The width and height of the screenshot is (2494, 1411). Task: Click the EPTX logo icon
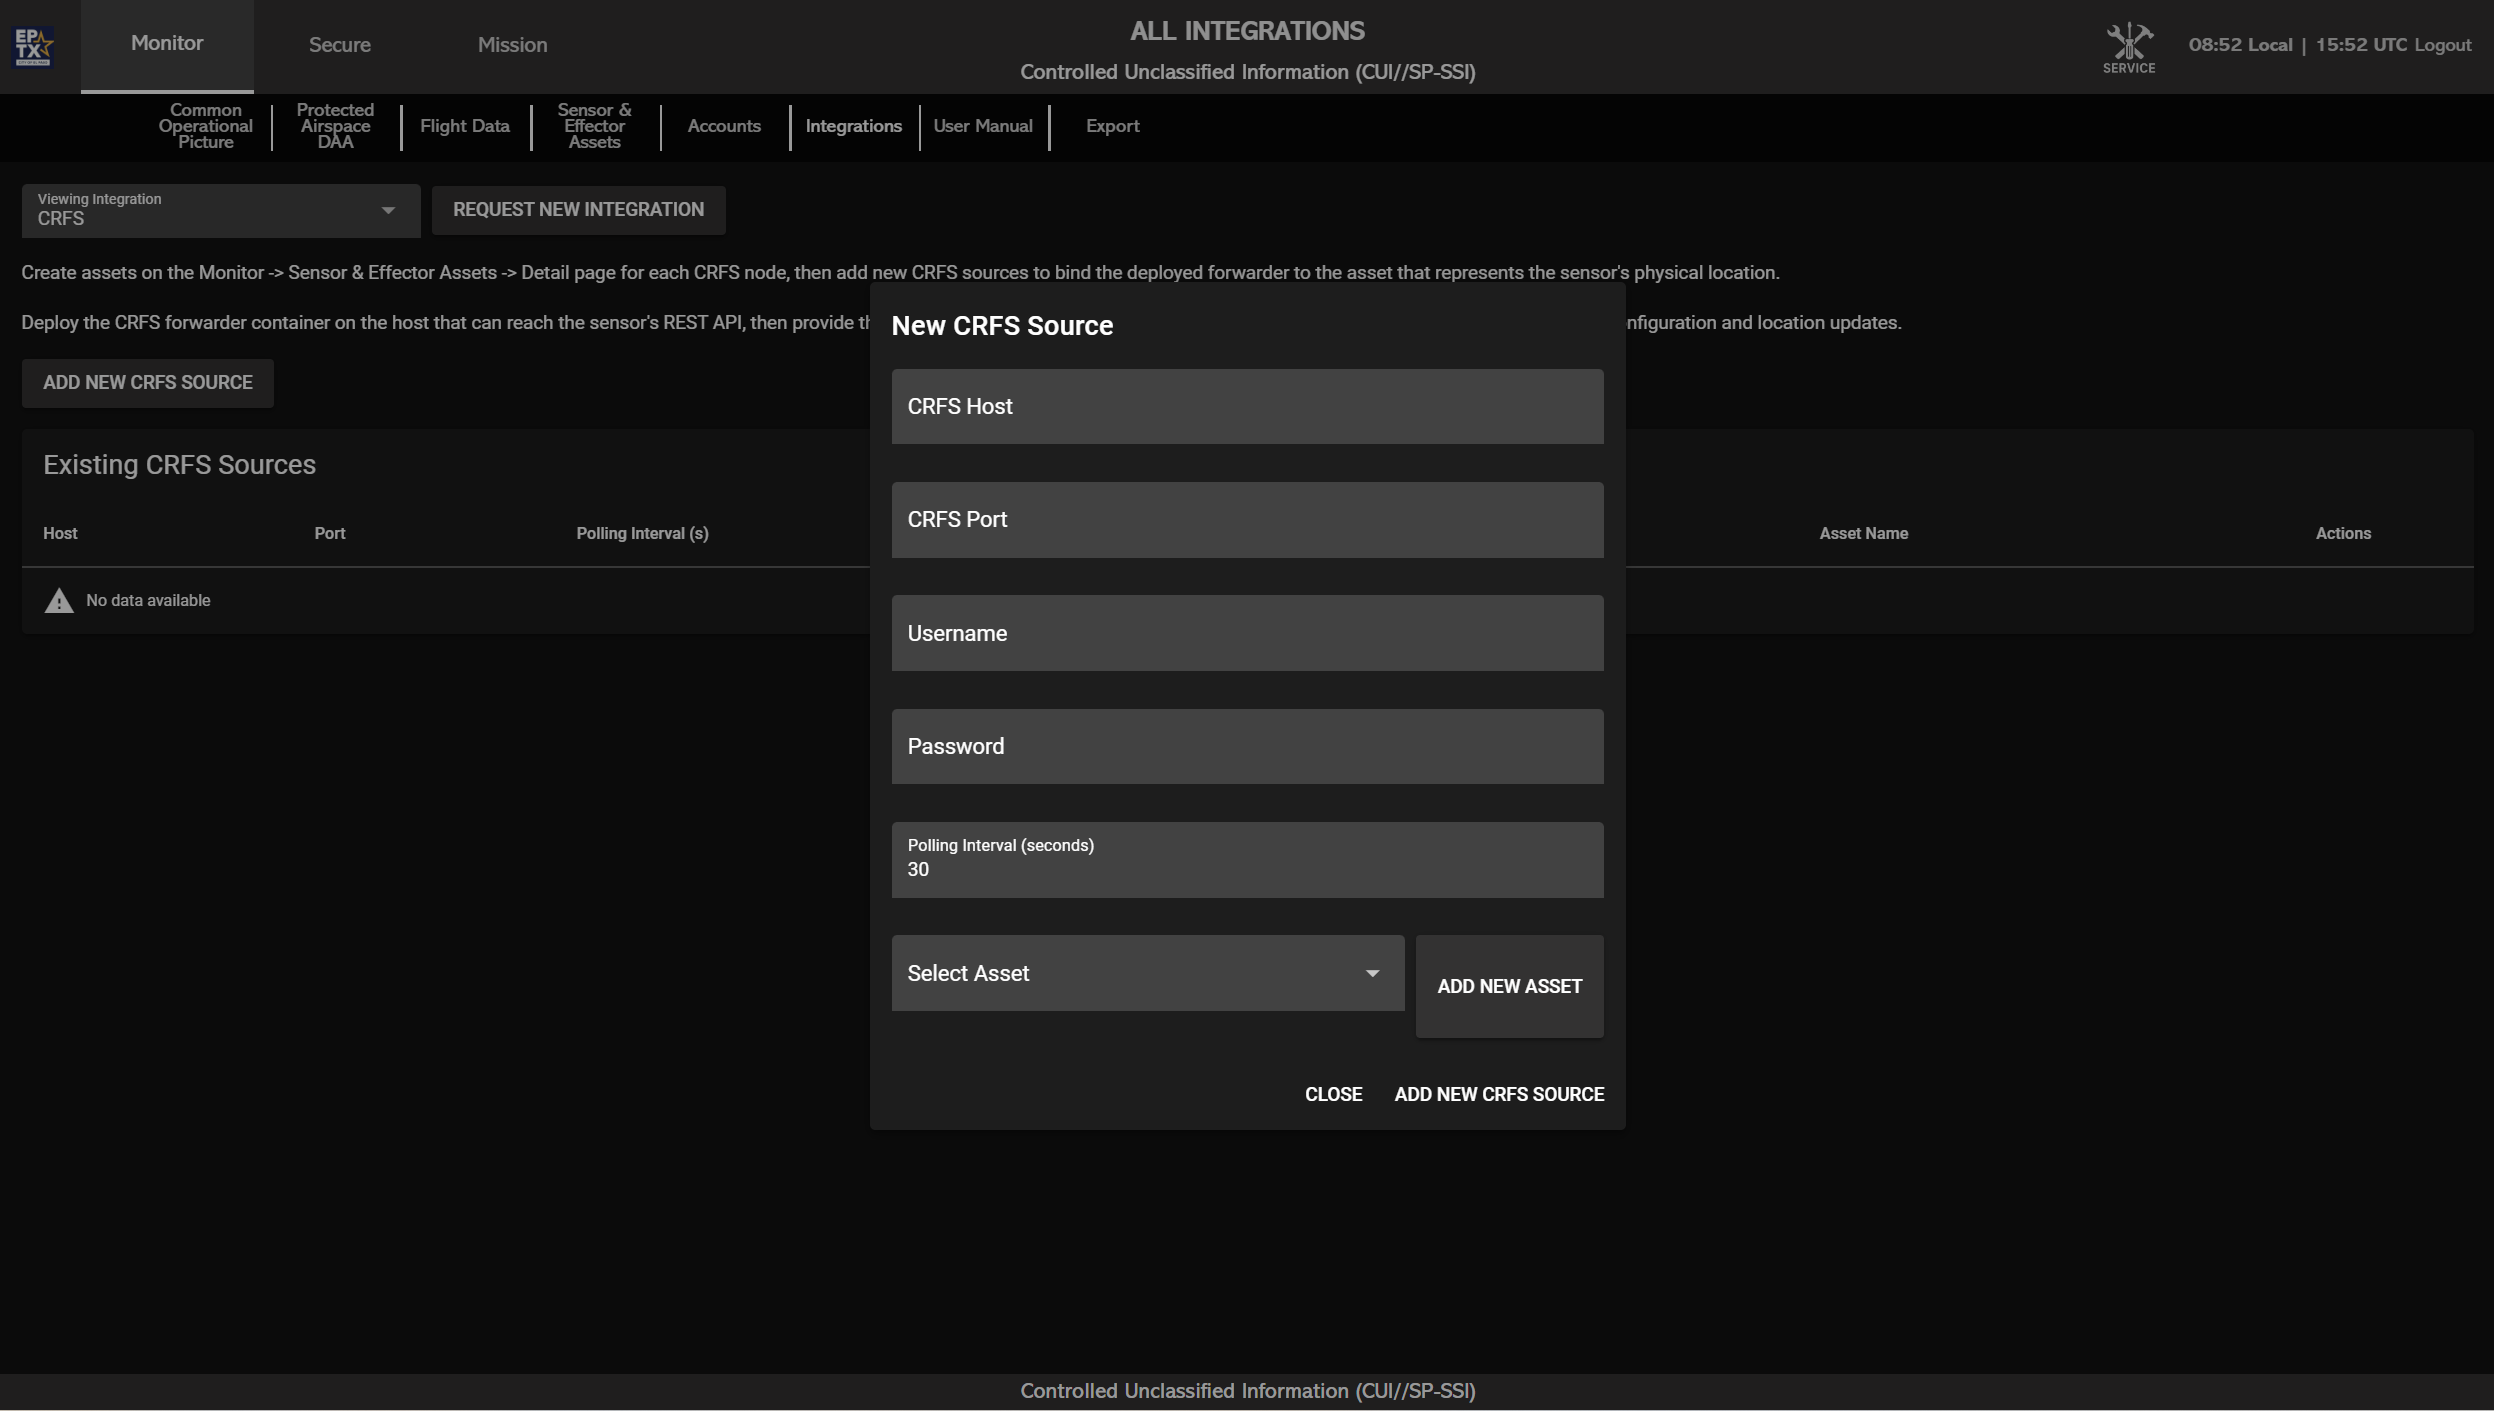click(34, 46)
